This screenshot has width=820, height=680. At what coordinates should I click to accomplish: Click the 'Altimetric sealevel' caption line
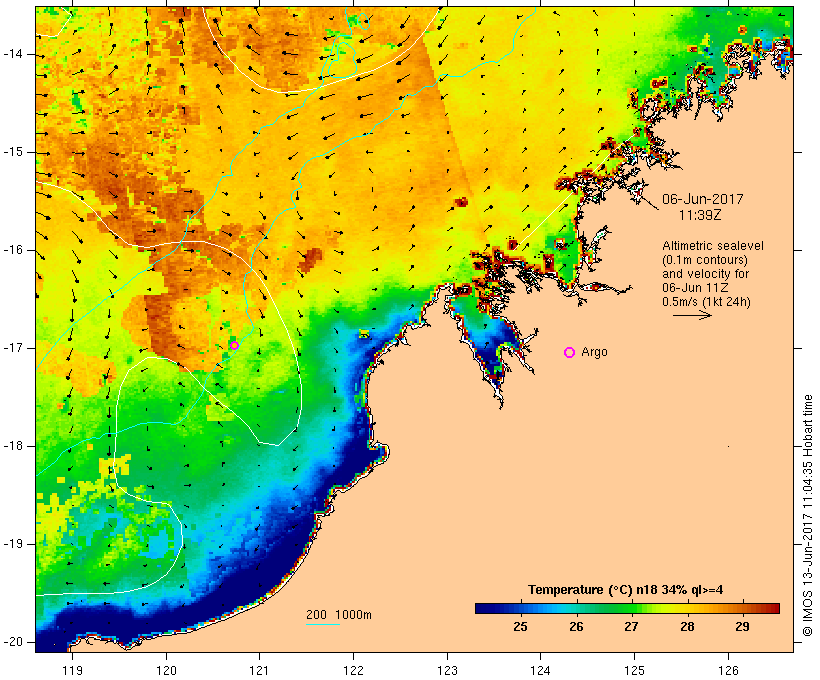(x=713, y=246)
